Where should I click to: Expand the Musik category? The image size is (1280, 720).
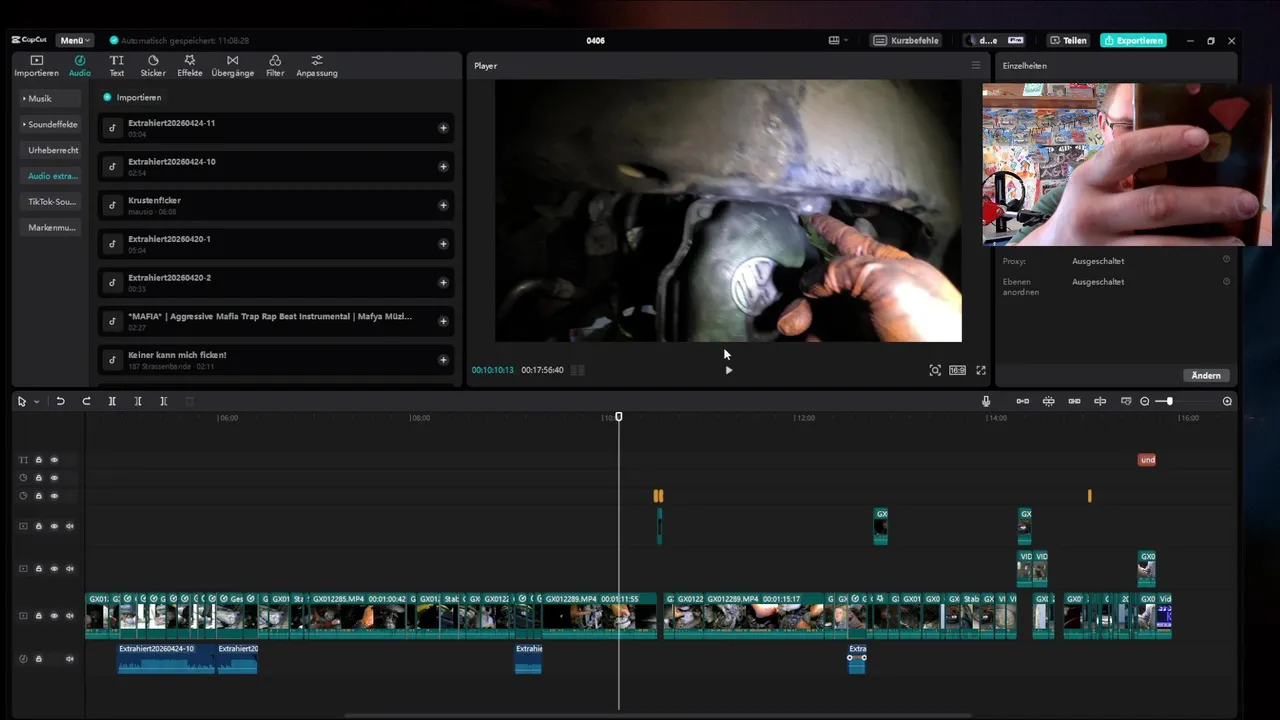(x=49, y=98)
